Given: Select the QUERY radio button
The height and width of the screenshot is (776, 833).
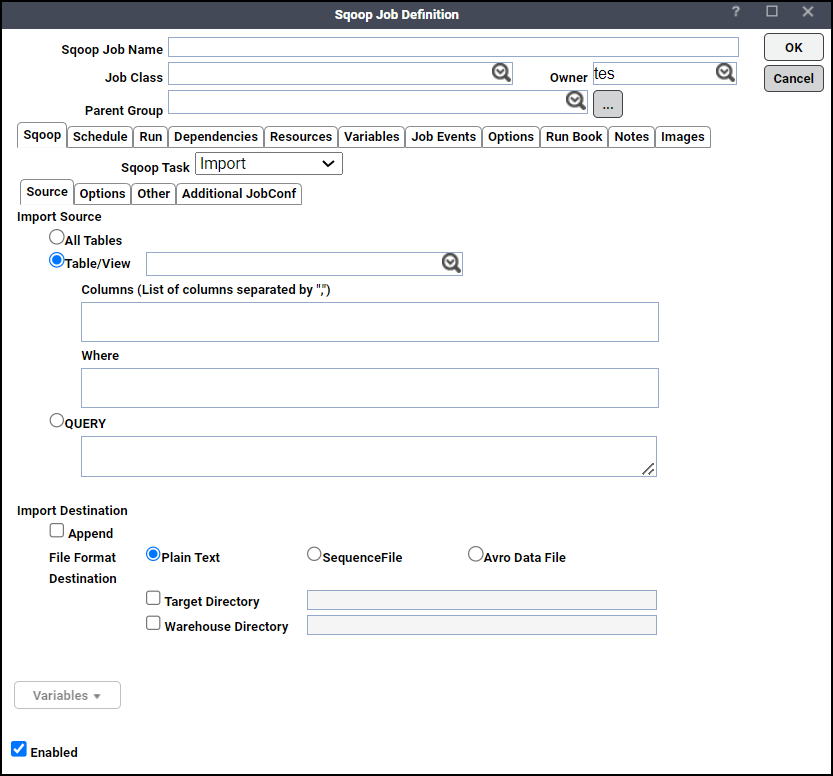Looking at the screenshot, I should pyautogui.click(x=56, y=420).
